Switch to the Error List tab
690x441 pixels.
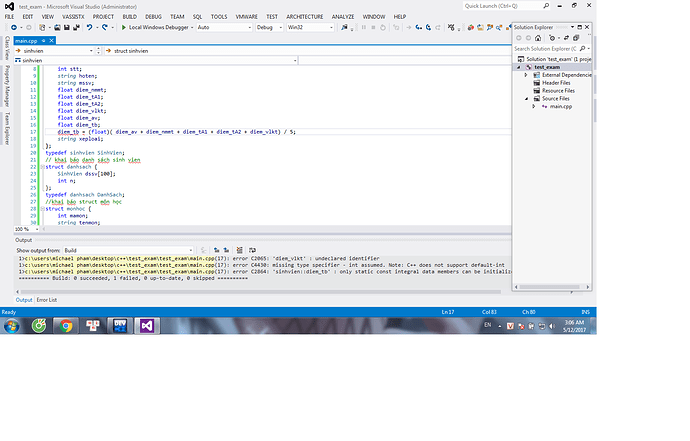point(47,300)
